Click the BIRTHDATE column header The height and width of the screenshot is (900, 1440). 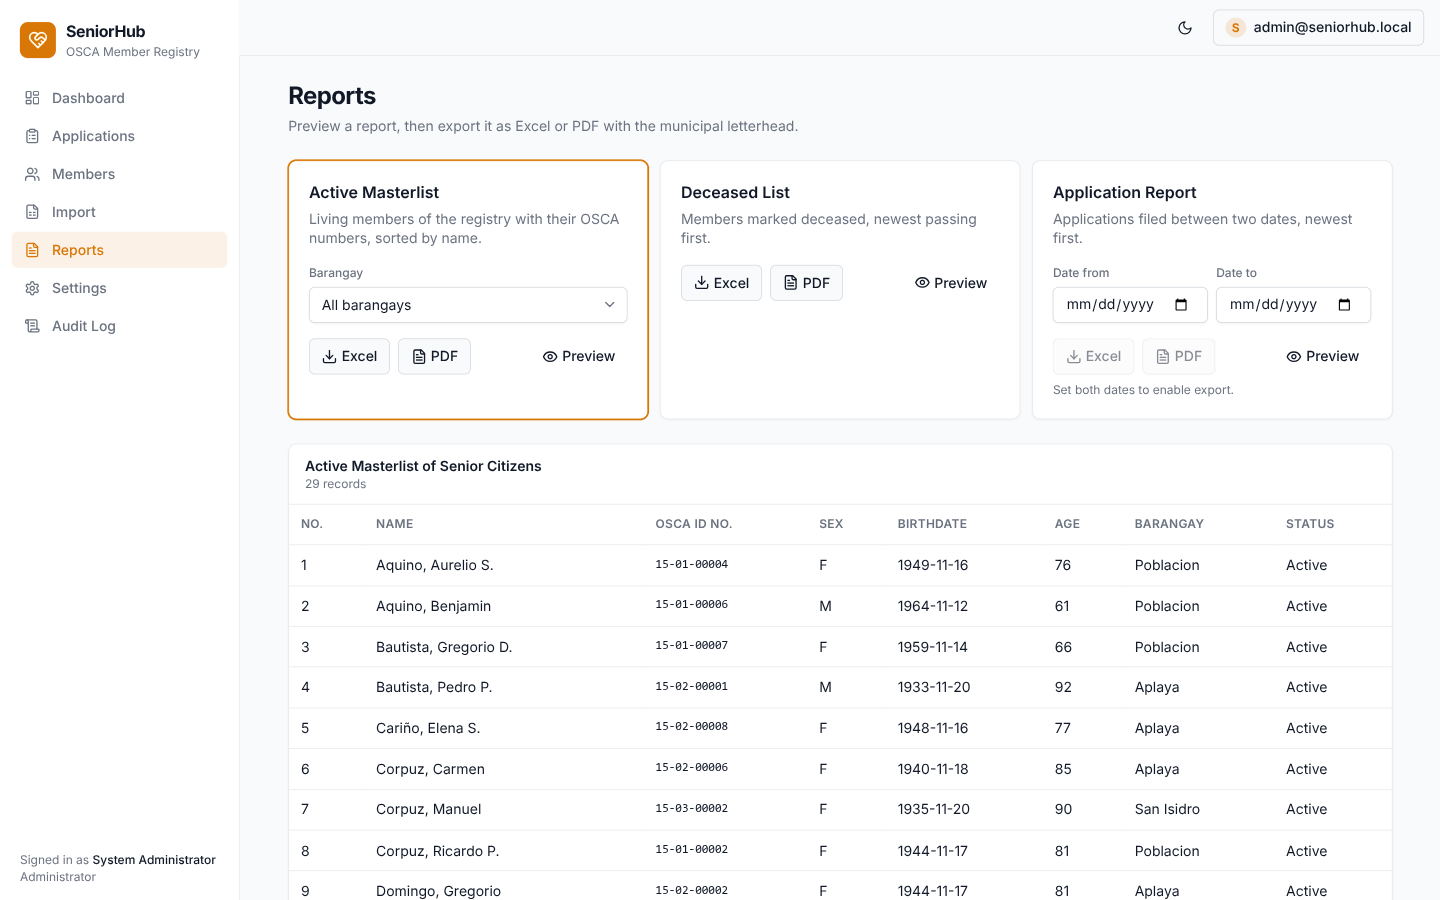point(932,524)
